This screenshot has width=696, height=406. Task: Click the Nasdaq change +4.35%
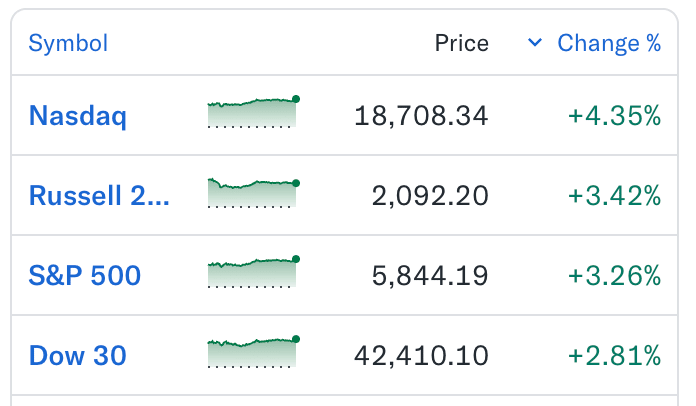pos(614,116)
